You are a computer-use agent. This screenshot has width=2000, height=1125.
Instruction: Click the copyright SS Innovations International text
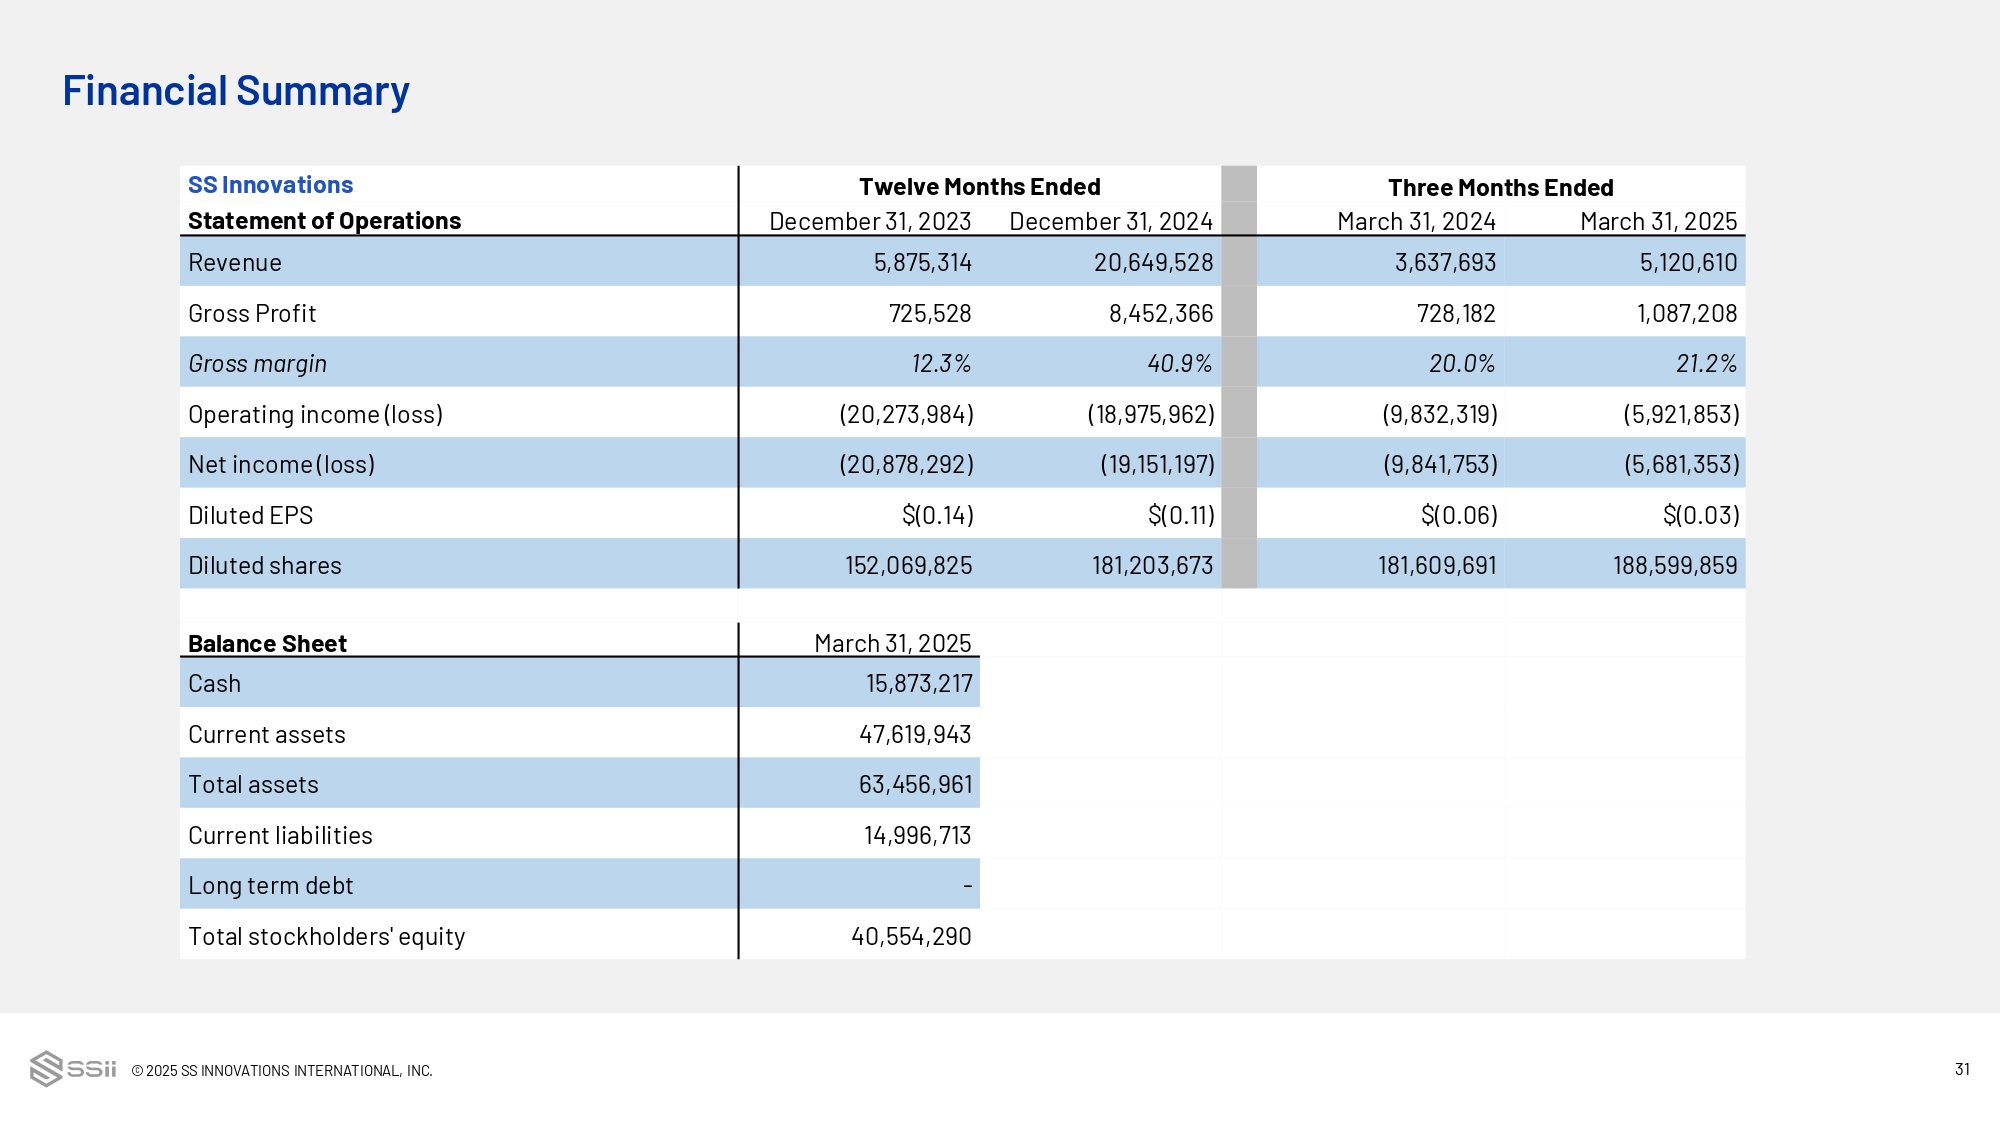(282, 1071)
